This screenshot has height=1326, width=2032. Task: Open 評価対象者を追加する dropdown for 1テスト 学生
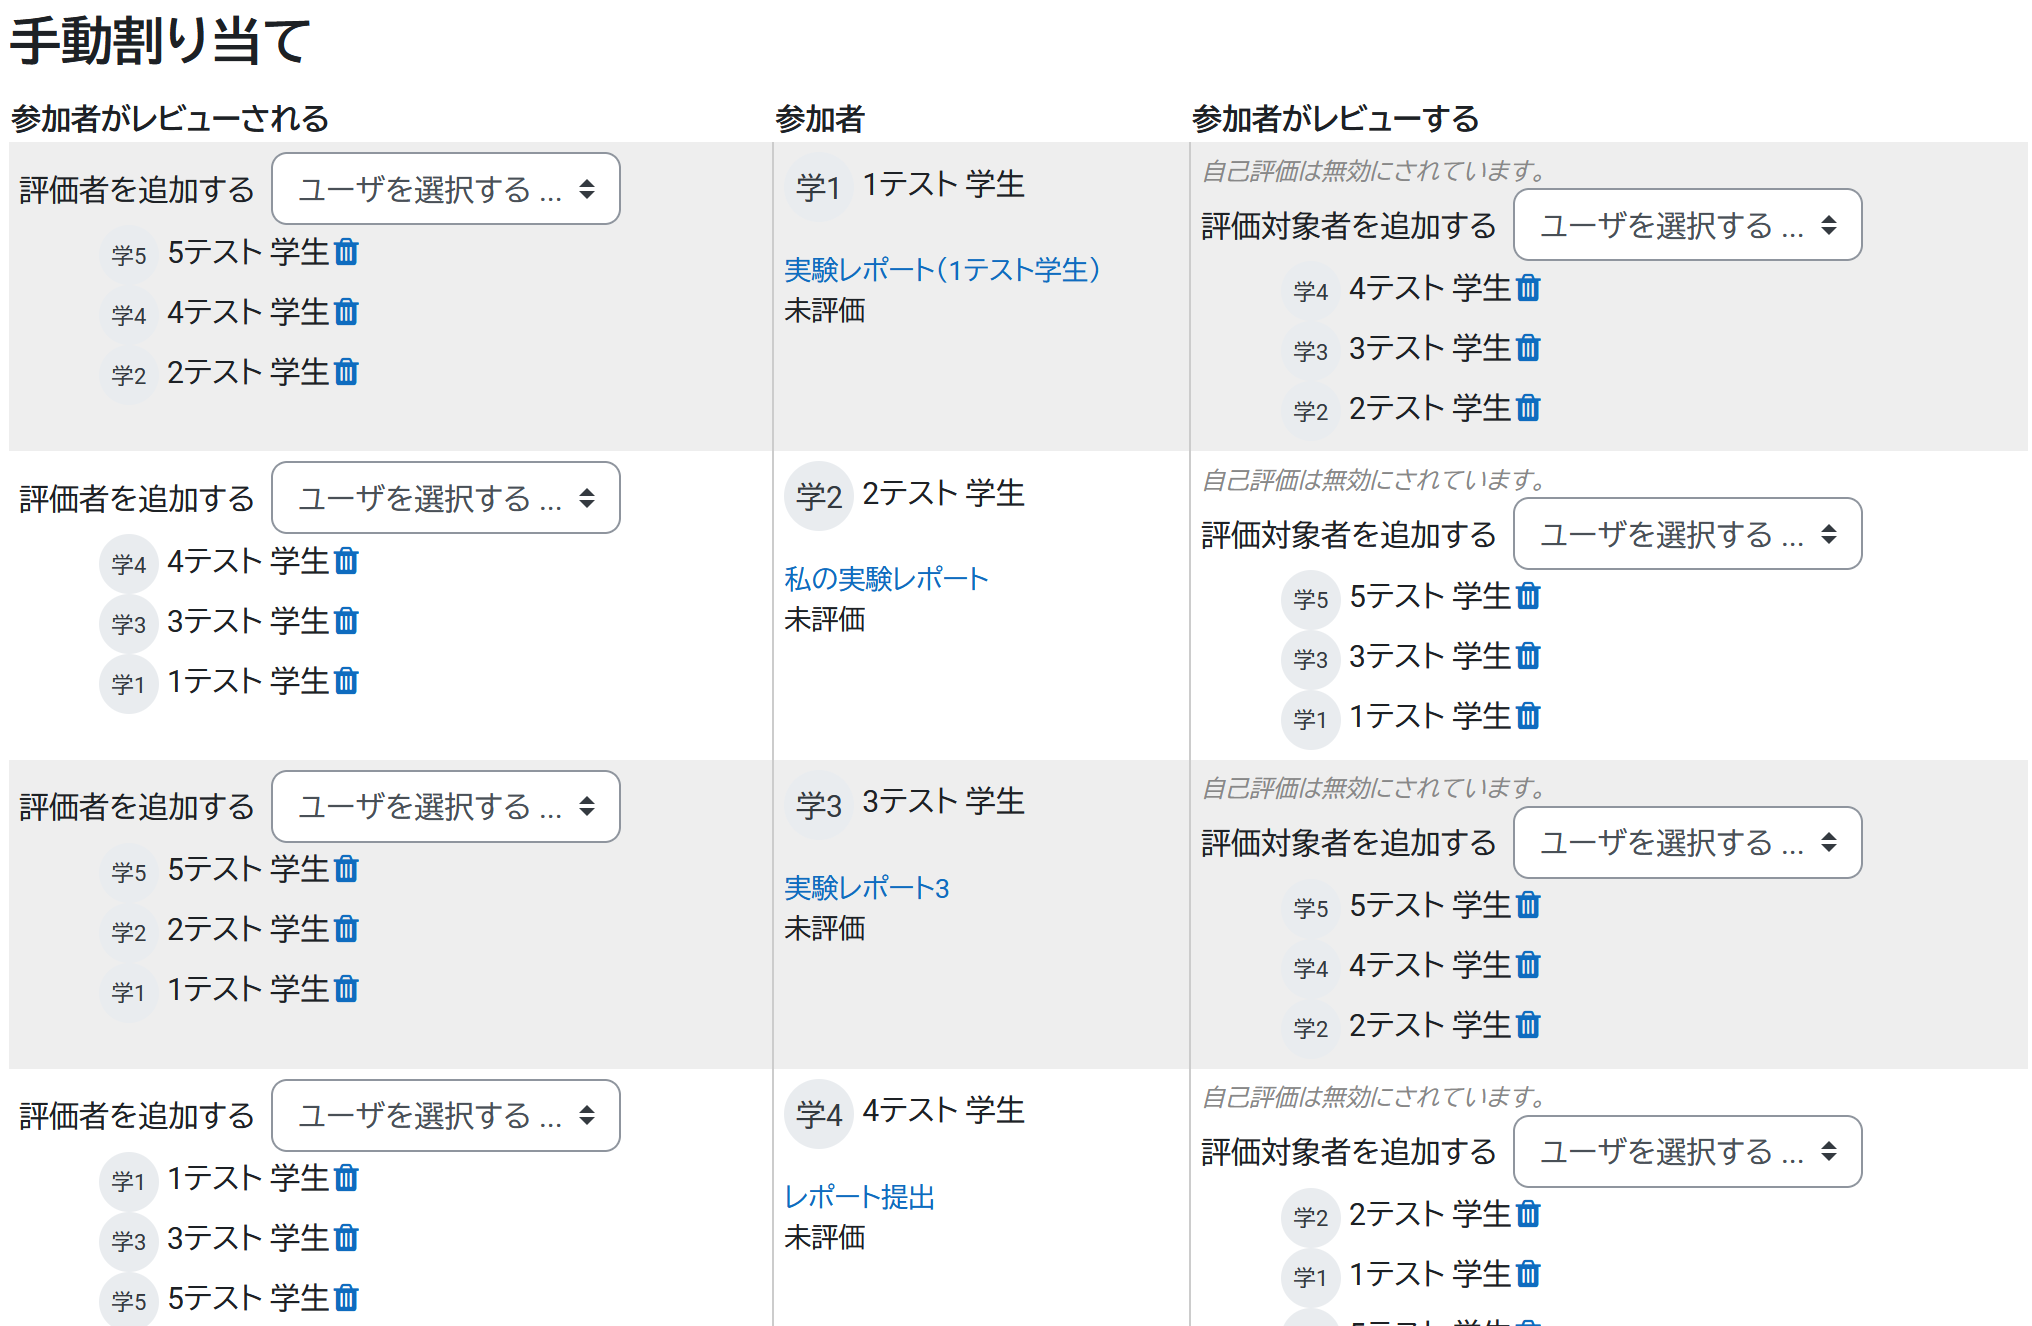(1688, 225)
